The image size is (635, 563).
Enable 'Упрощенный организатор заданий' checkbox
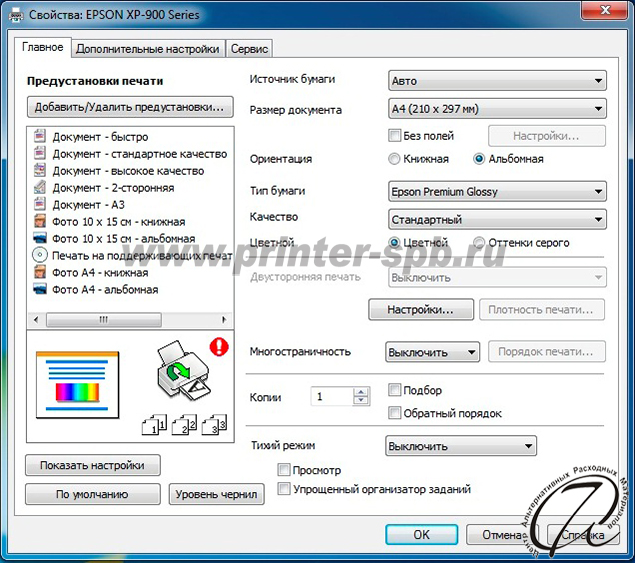[283, 488]
